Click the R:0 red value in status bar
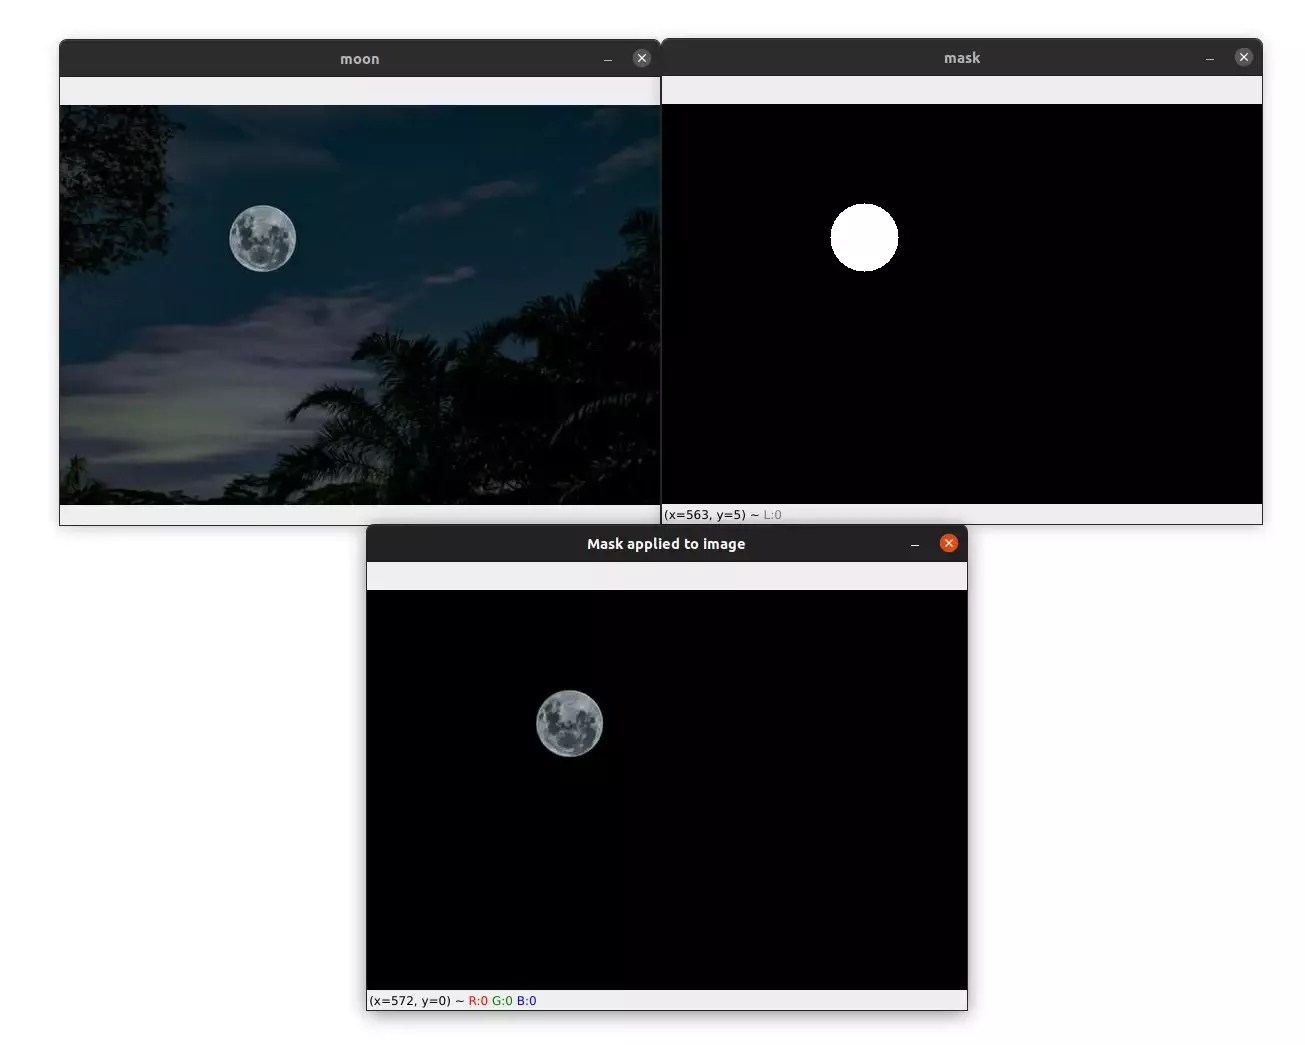The image size is (1305, 1045). tap(478, 1001)
